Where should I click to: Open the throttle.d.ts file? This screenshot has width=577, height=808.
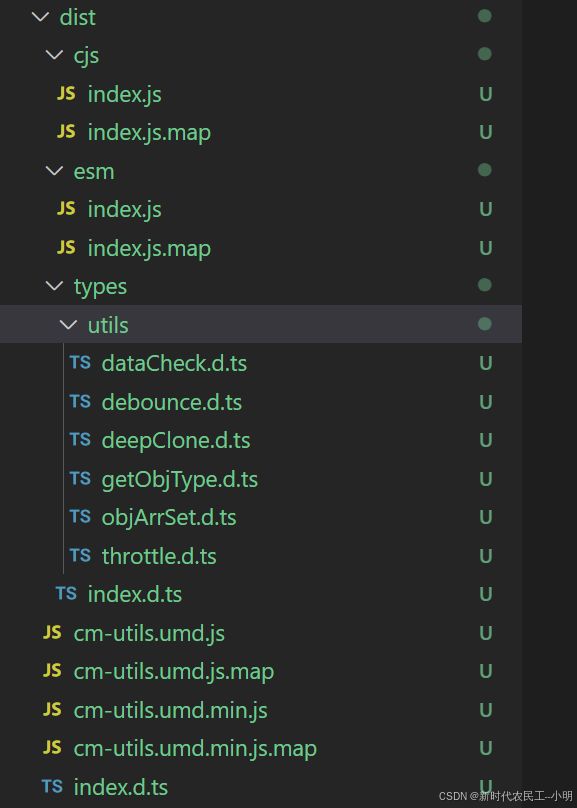pos(159,557)
